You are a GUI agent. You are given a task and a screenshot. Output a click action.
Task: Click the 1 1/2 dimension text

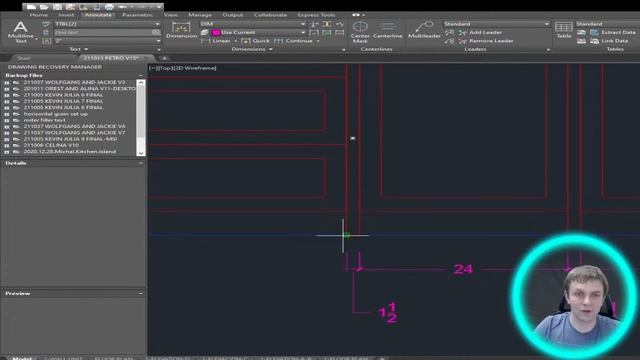pyautogui.click(x=388, y=313)
